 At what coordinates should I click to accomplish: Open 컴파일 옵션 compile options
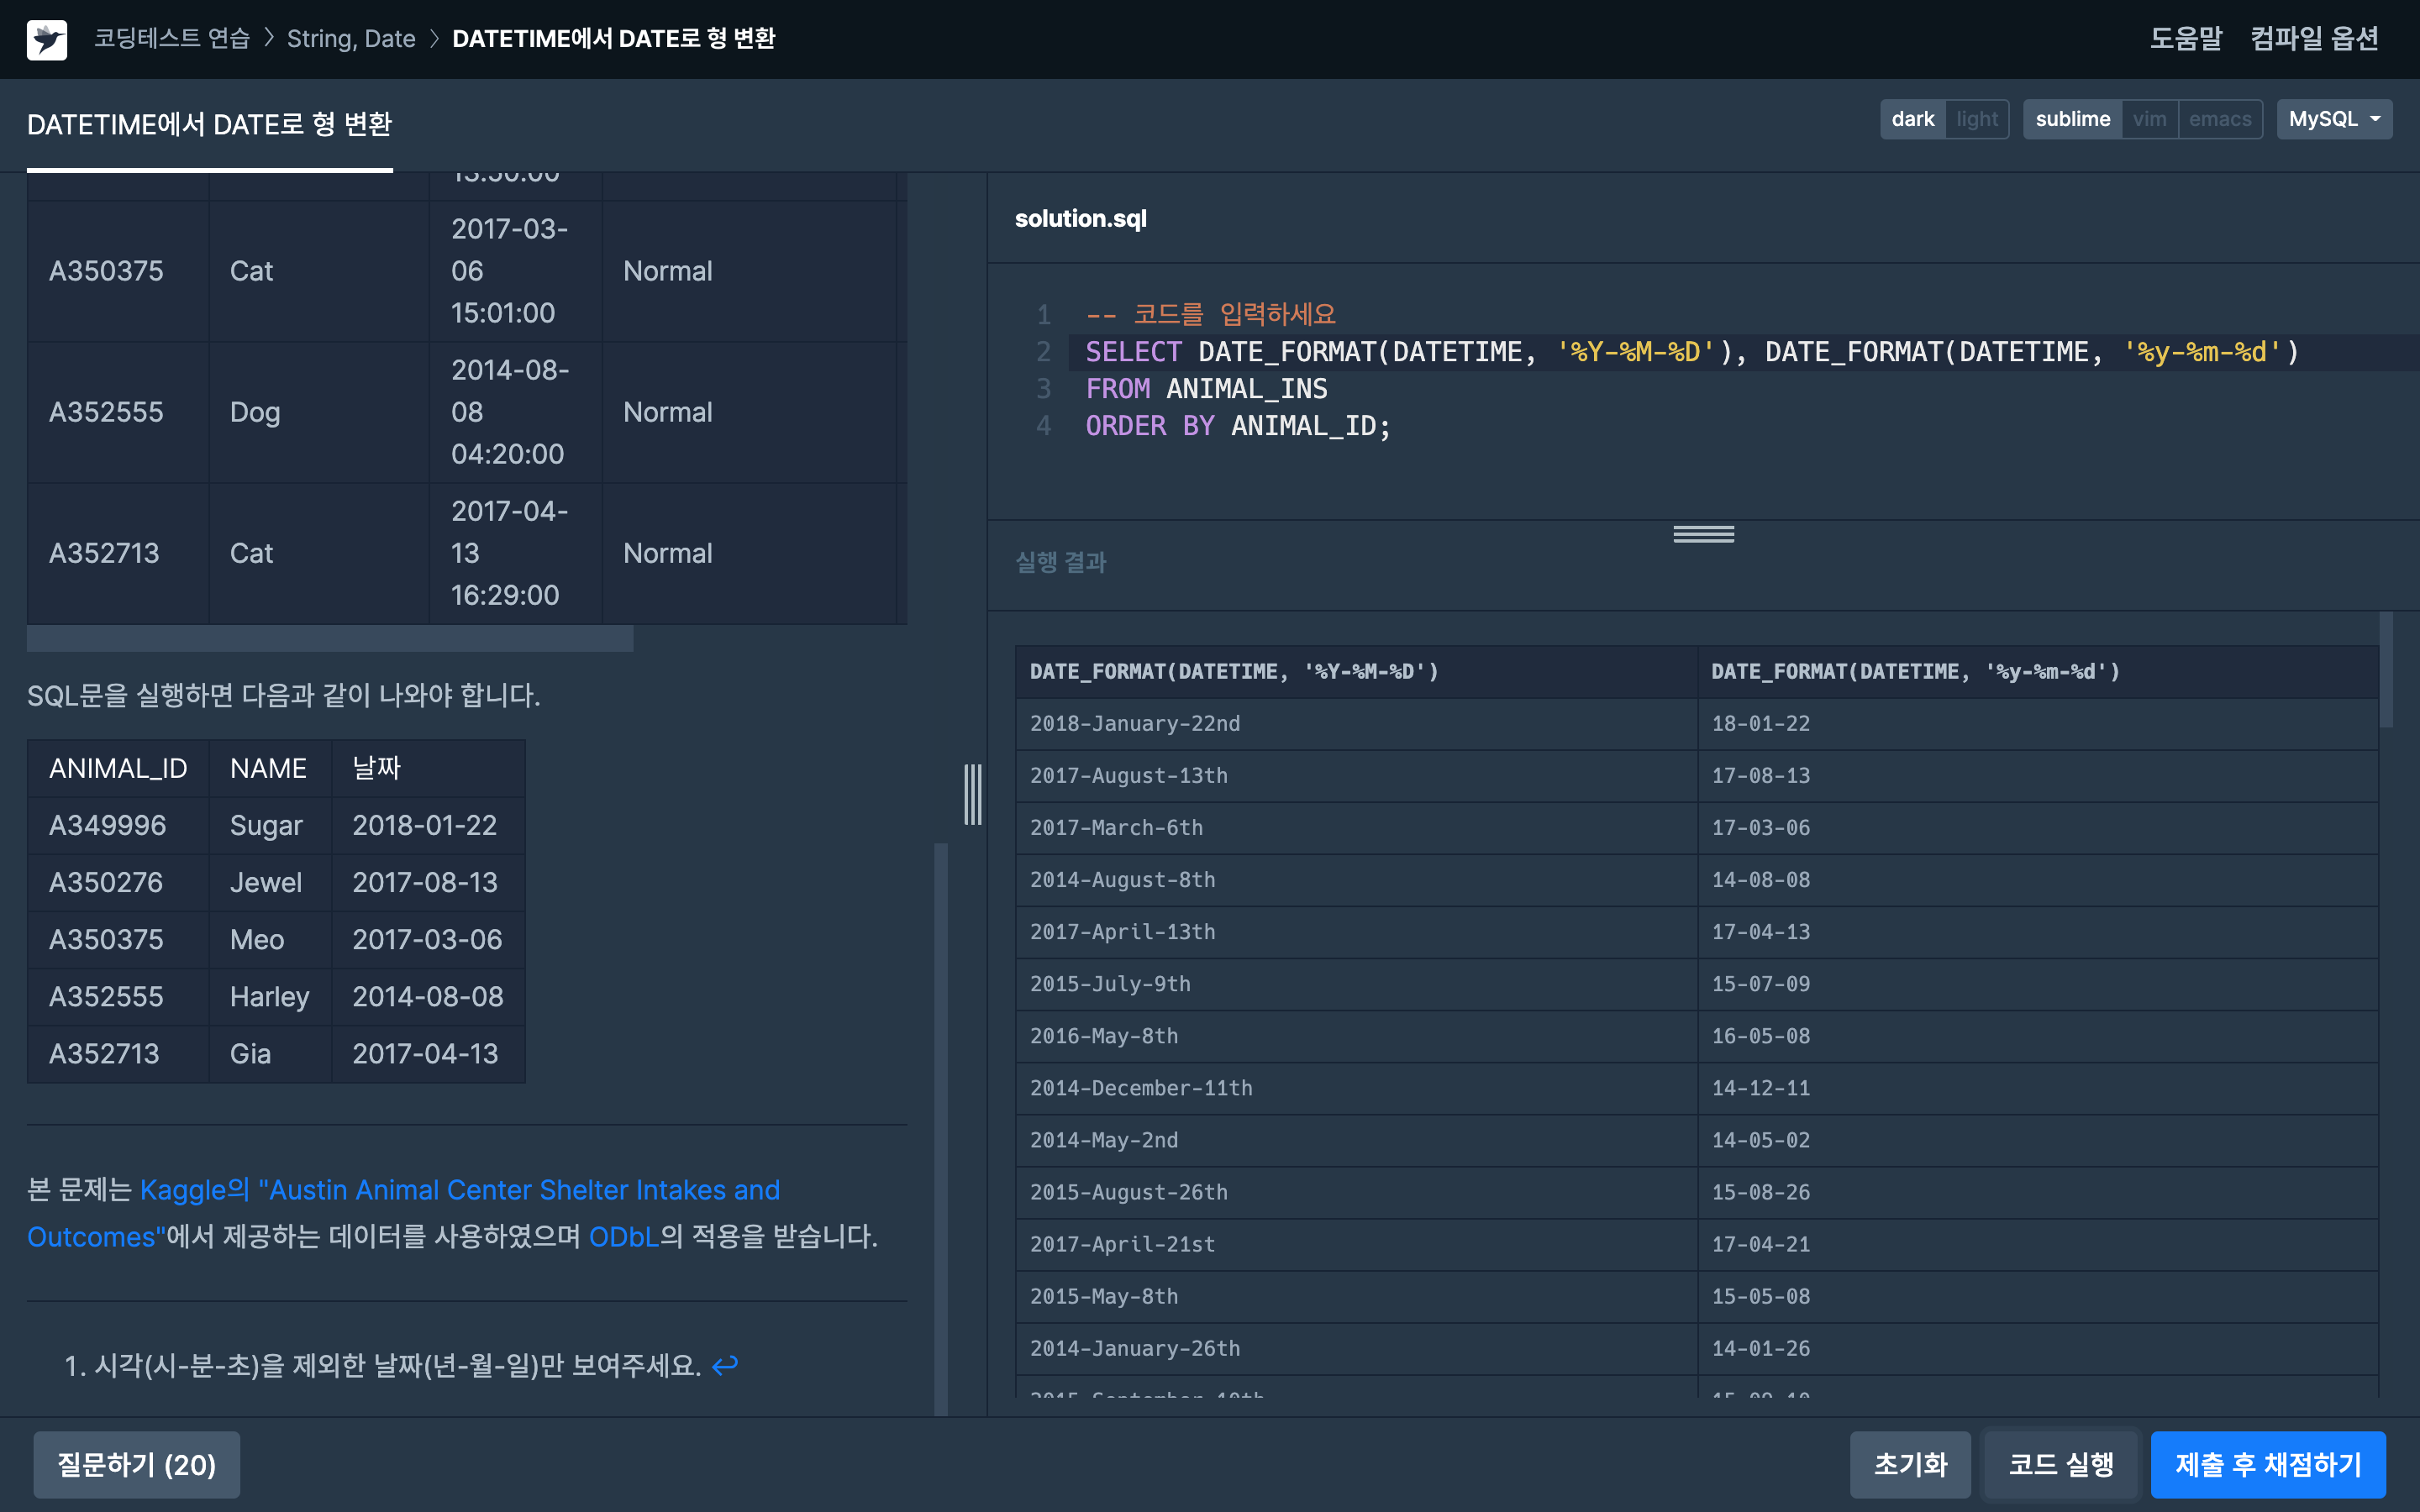(2314, 39)
